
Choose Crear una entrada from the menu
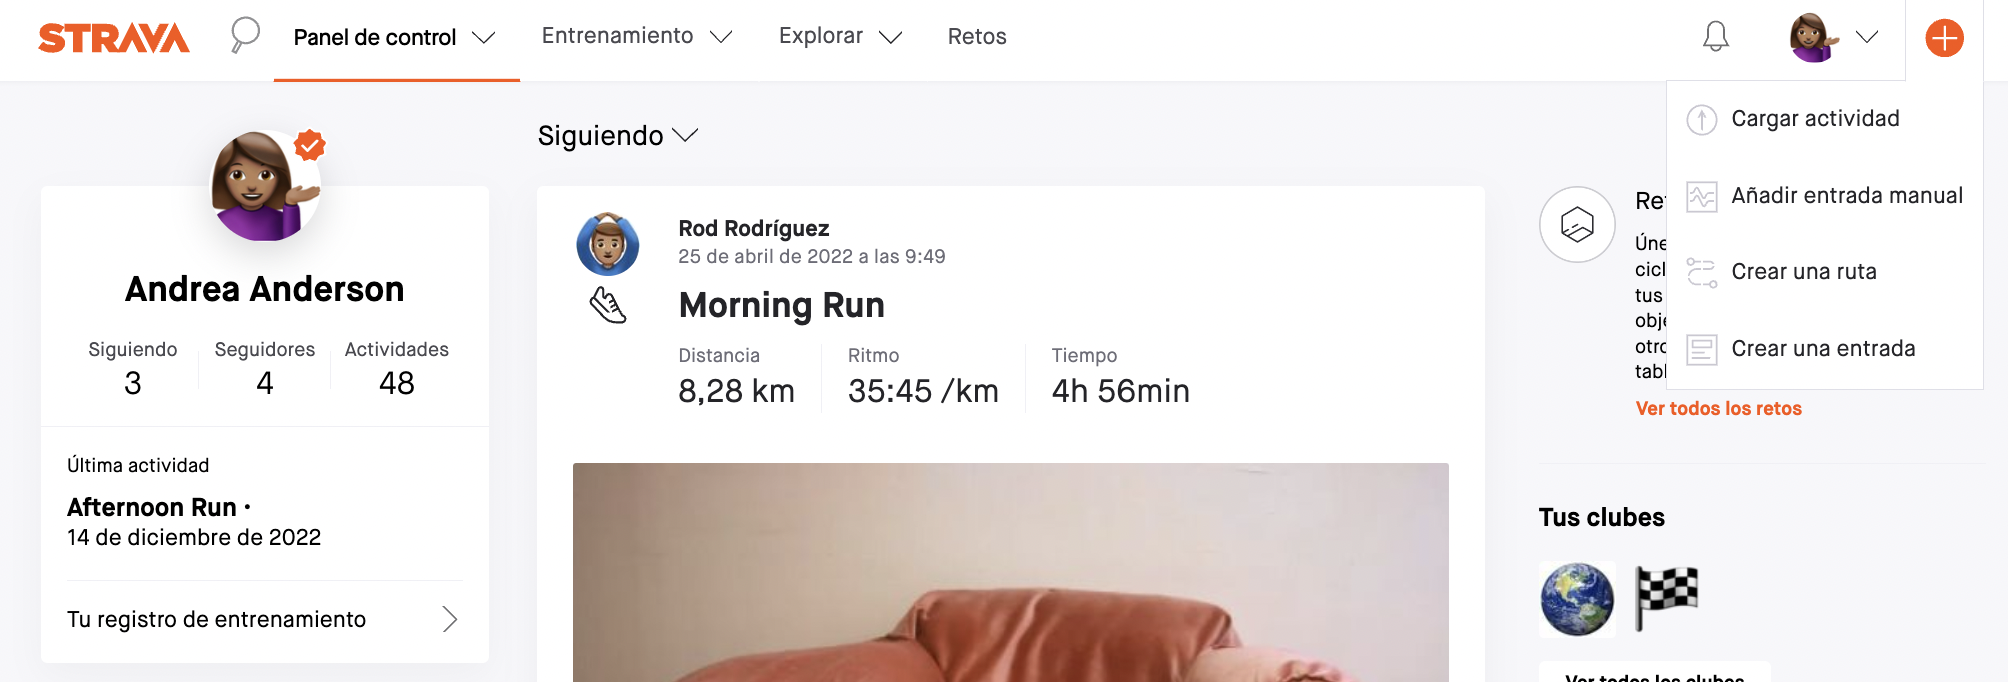click(x=1825, y=349)
